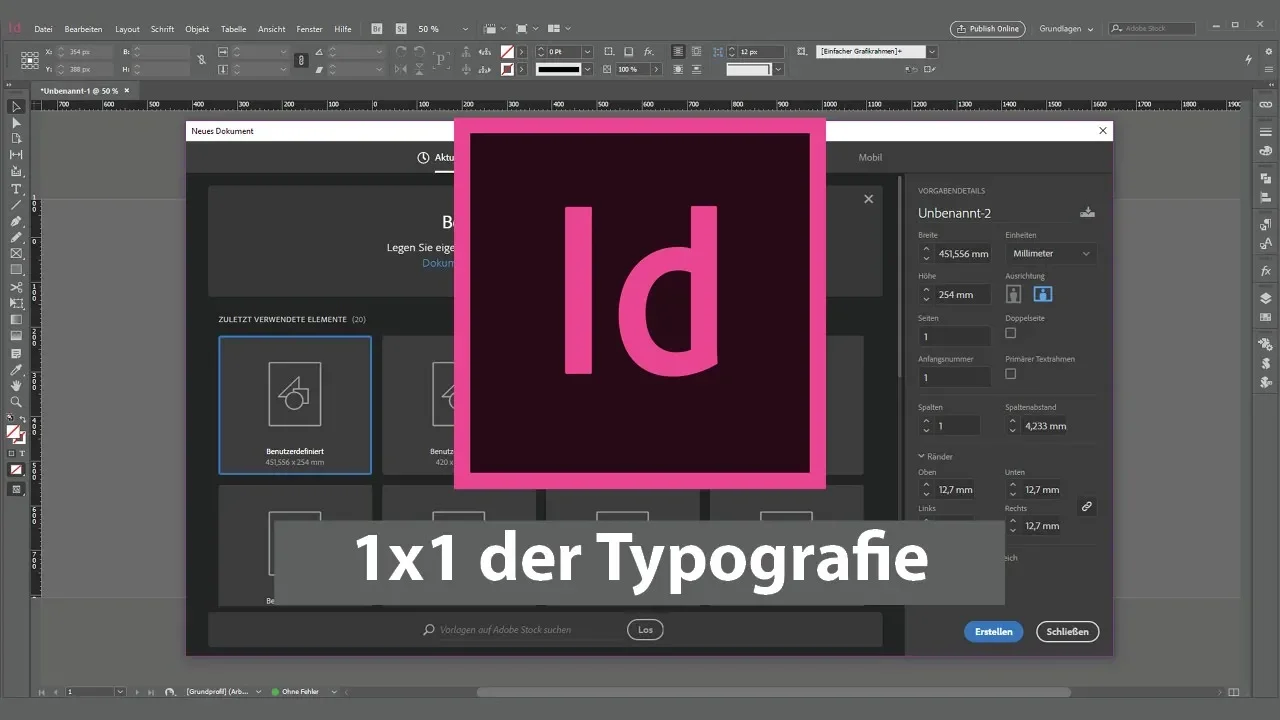Select portrait orientation (Ausrichtung)
This screenshot has height=720, width=1280.
(1014, 294)
